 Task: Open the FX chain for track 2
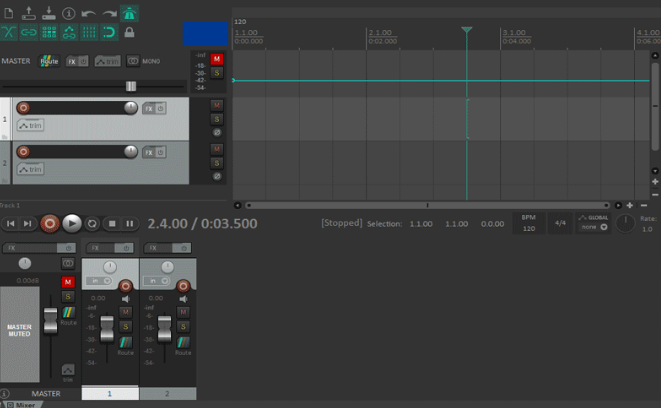click(149, 153)
